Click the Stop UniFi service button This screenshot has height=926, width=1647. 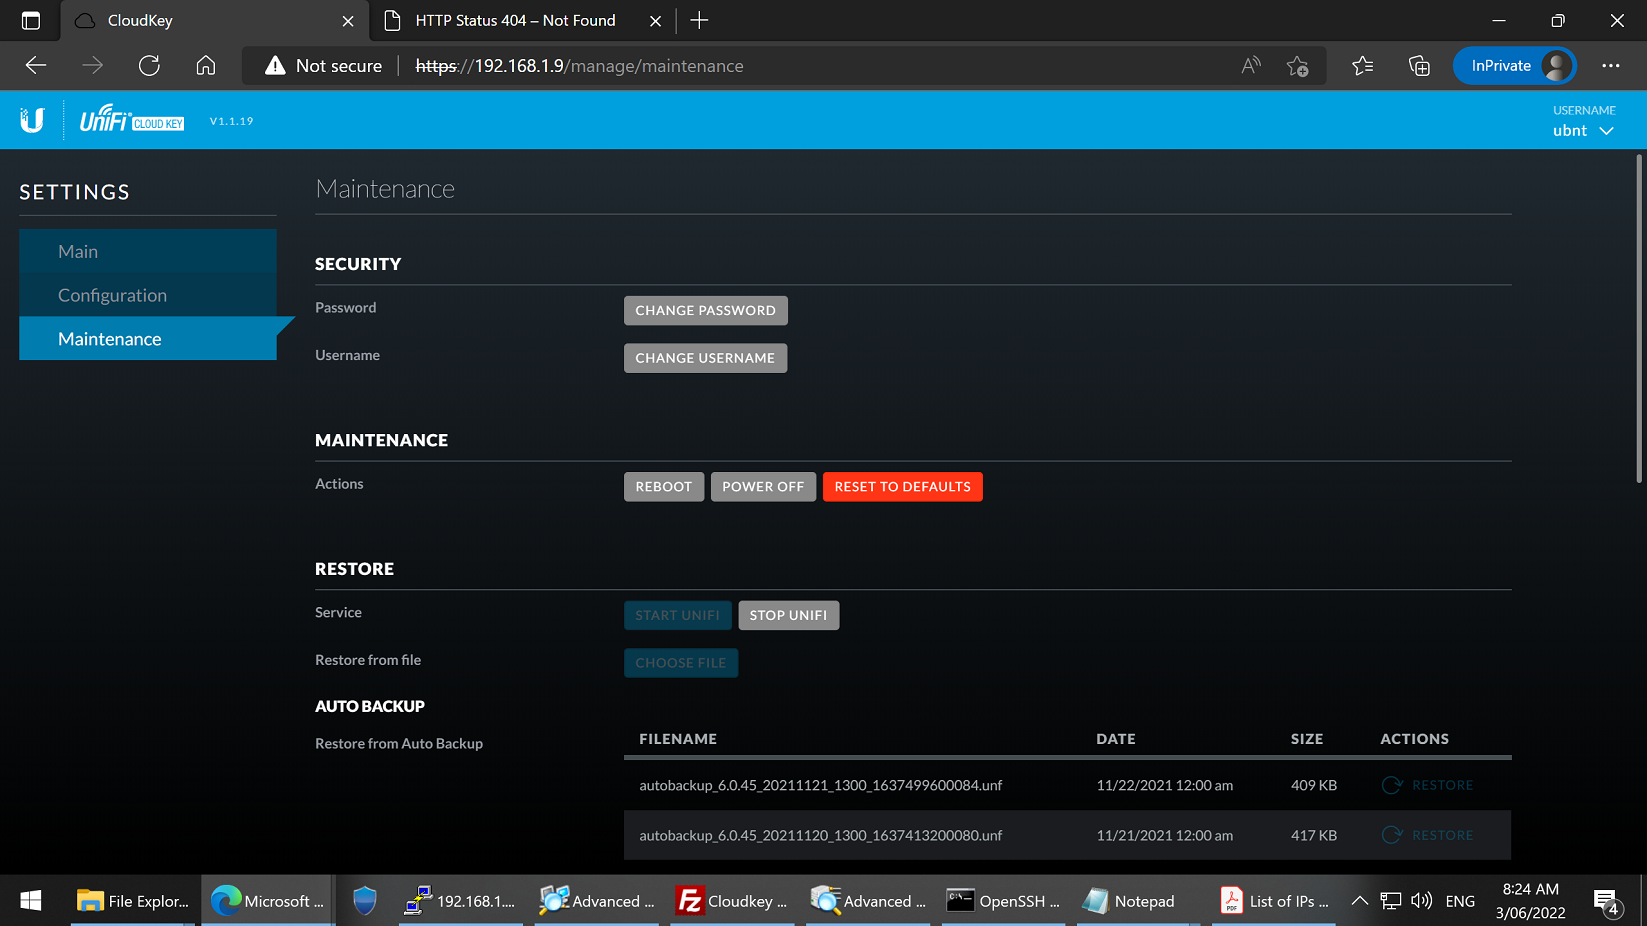(788, 615)
